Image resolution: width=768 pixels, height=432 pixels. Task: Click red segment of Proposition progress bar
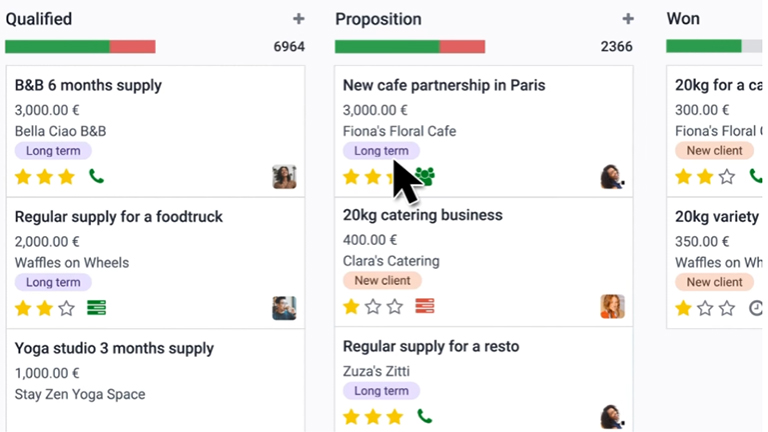pos(462,47)
